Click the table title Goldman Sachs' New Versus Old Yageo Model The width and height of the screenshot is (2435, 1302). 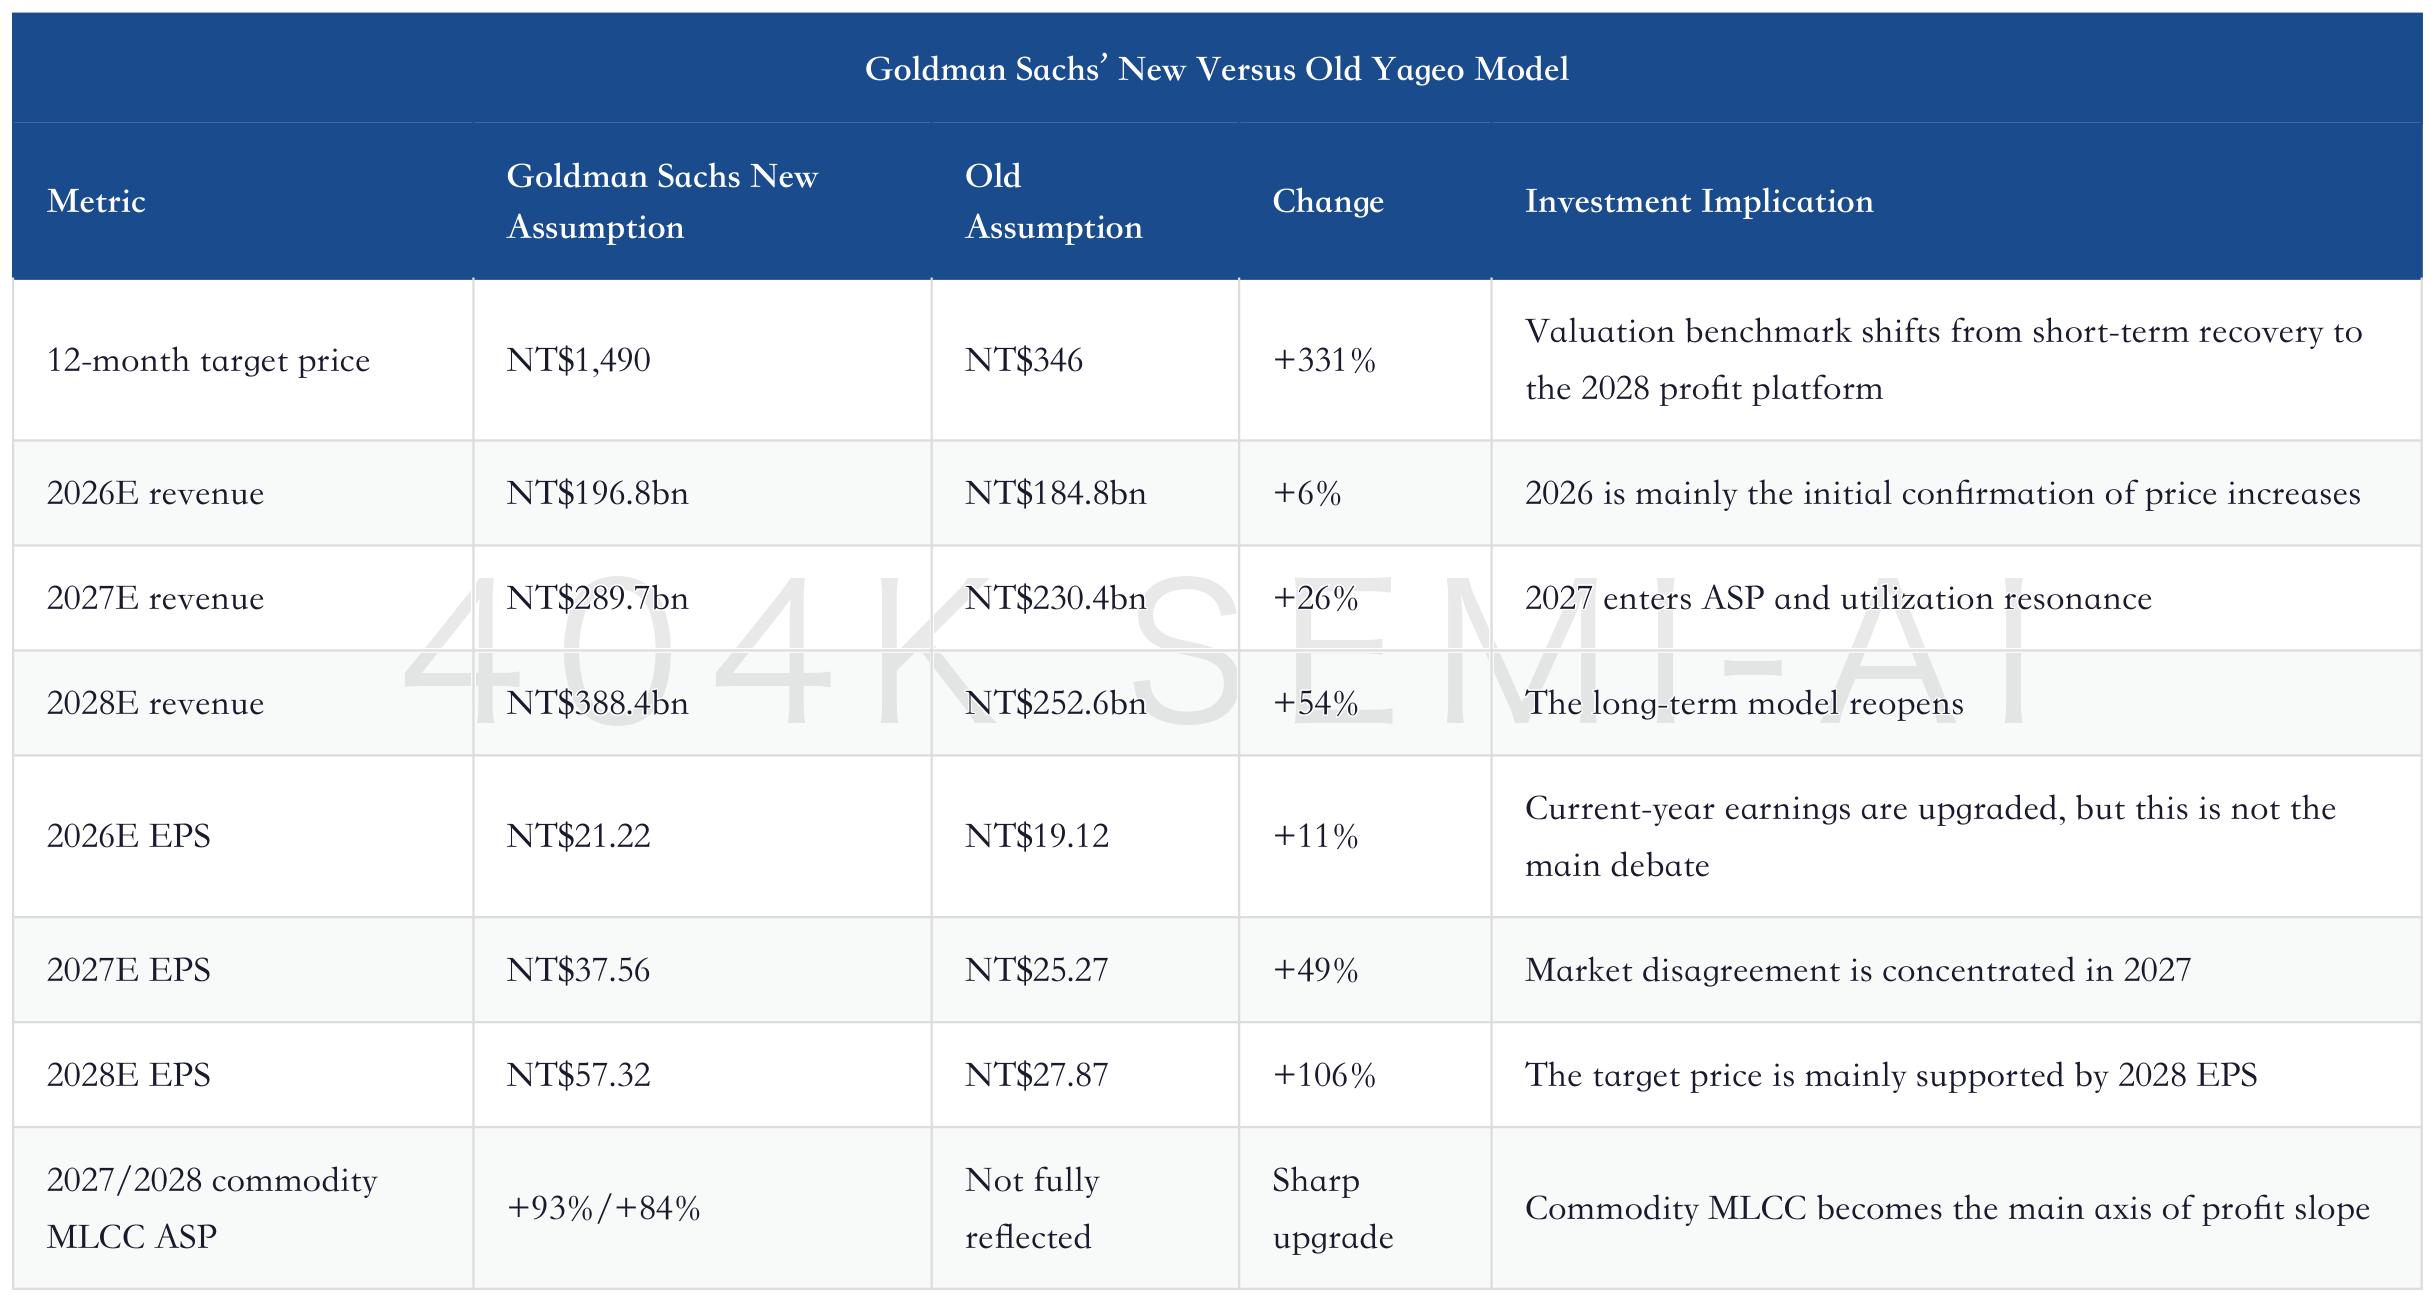(1216, 69)
